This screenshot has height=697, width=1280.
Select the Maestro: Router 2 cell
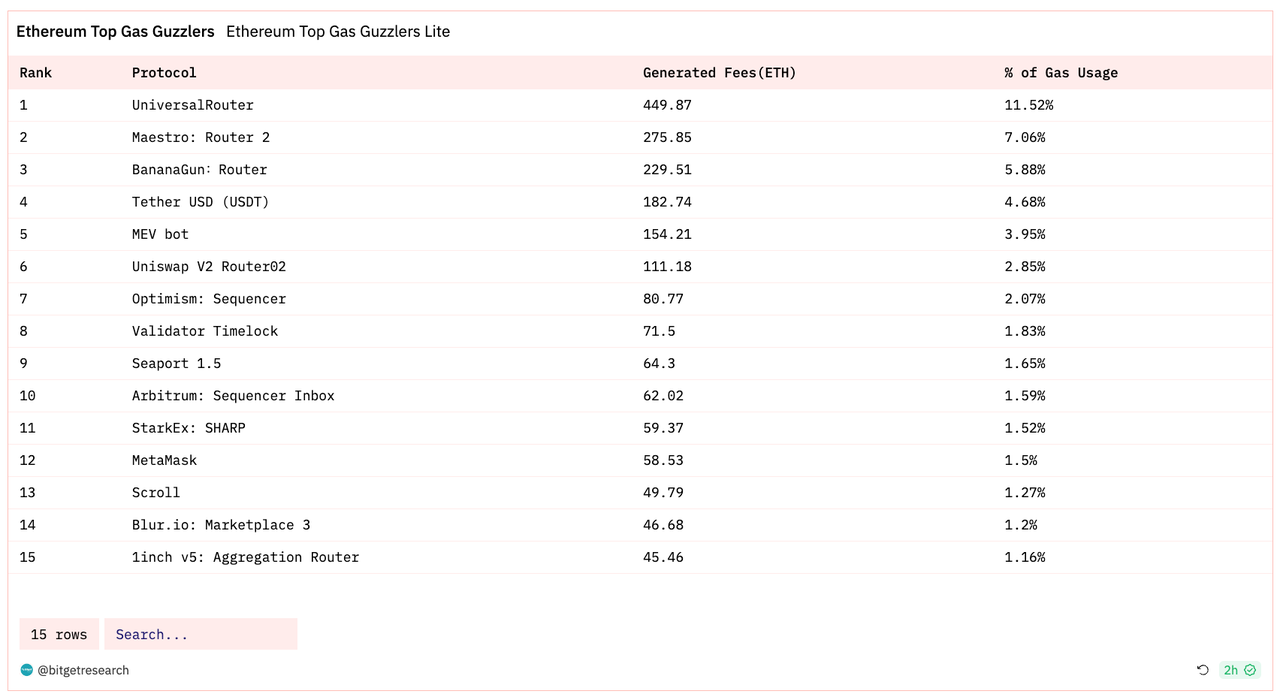[x=201, y=137]
